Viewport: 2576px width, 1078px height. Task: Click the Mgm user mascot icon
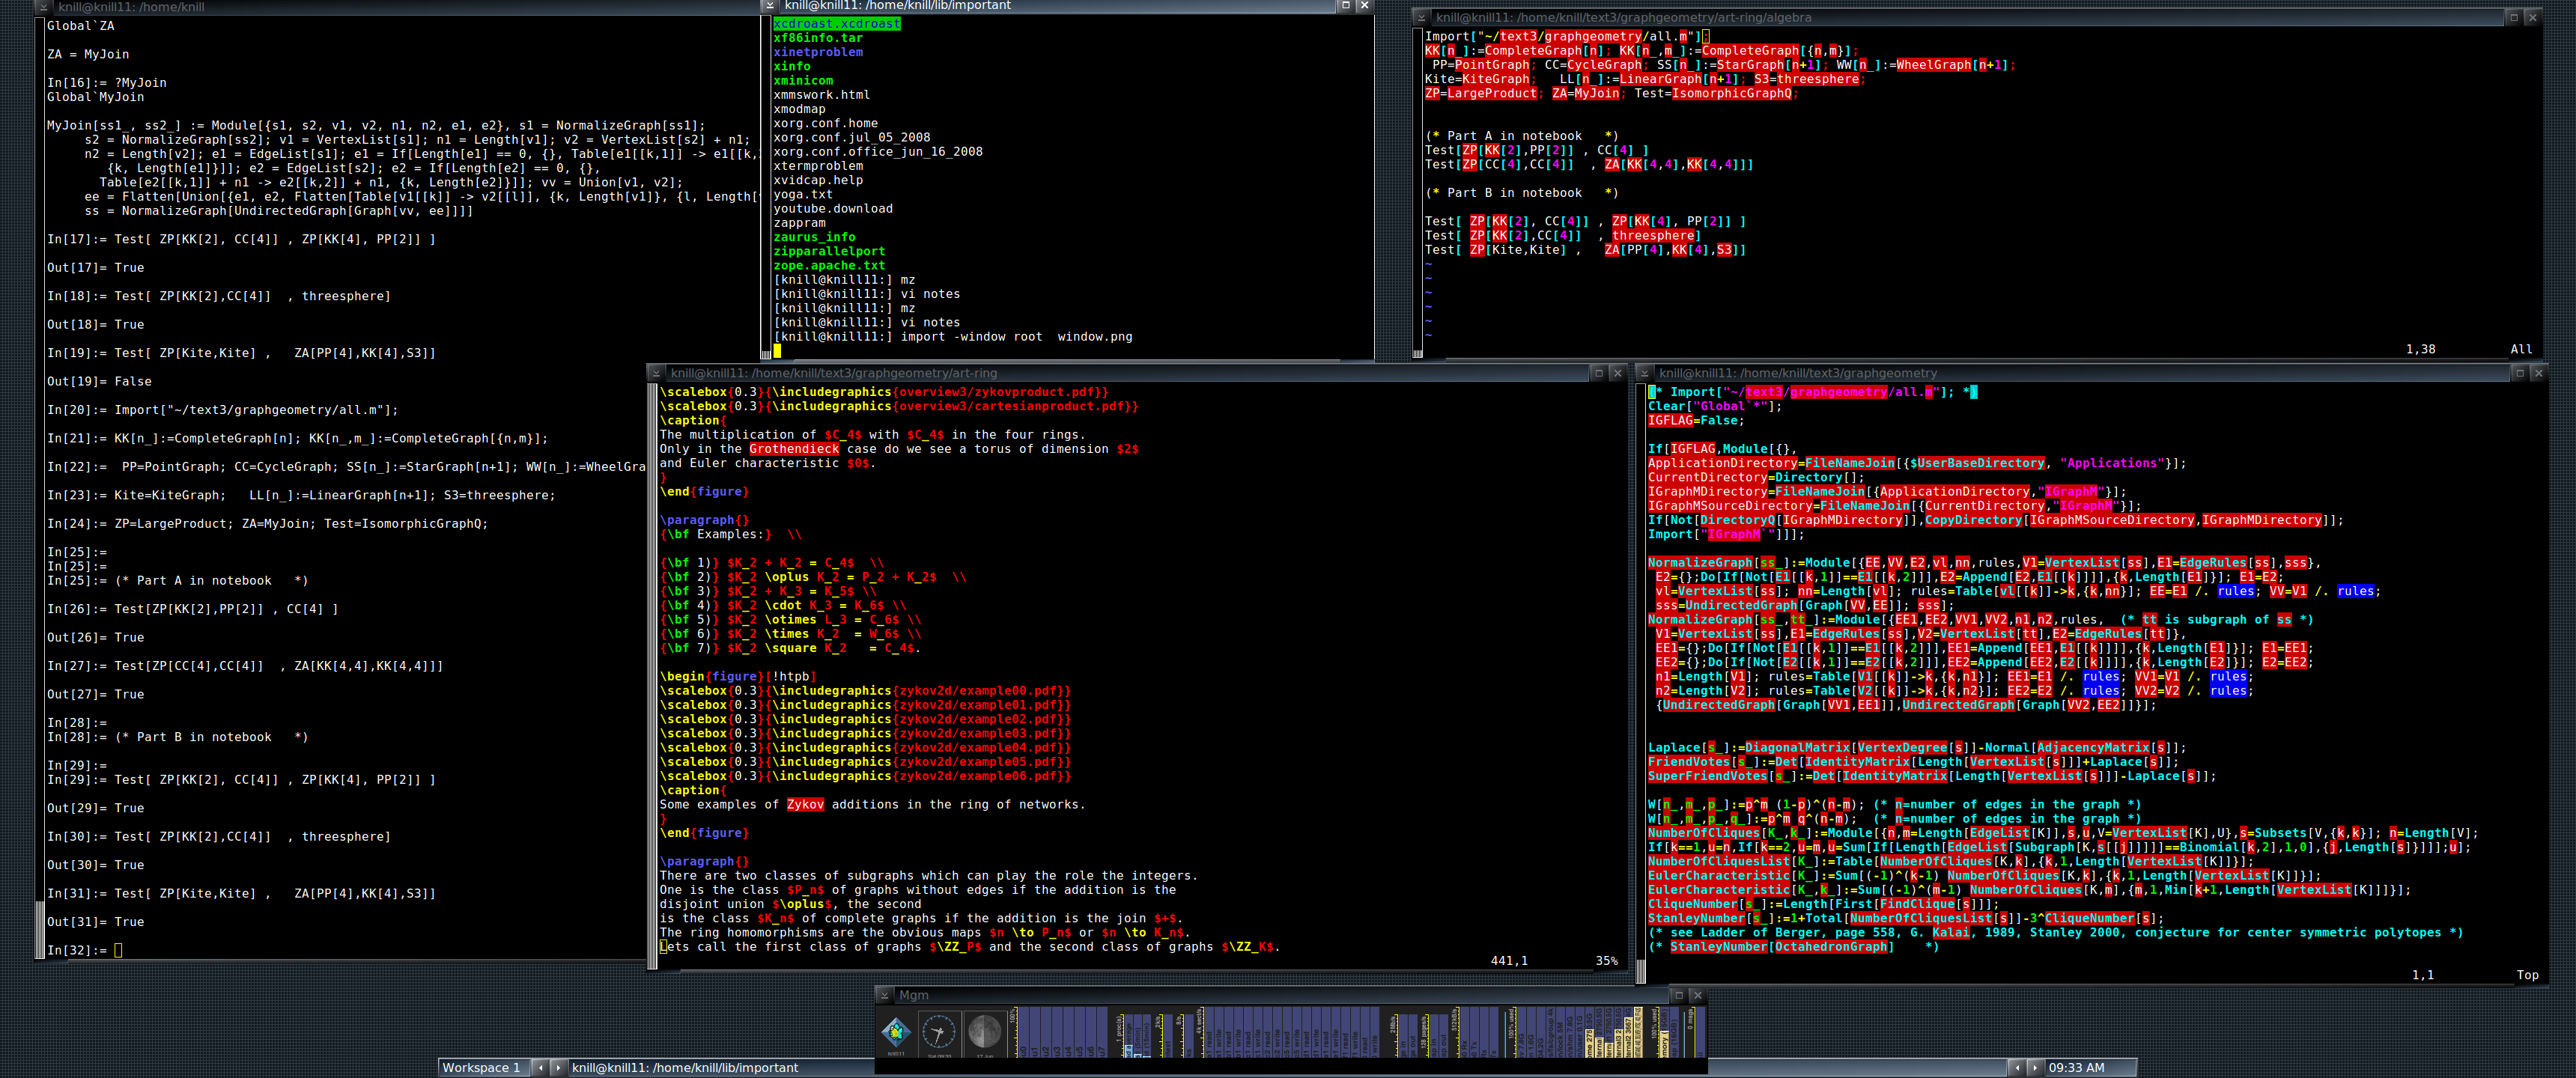pos(896,1031)
